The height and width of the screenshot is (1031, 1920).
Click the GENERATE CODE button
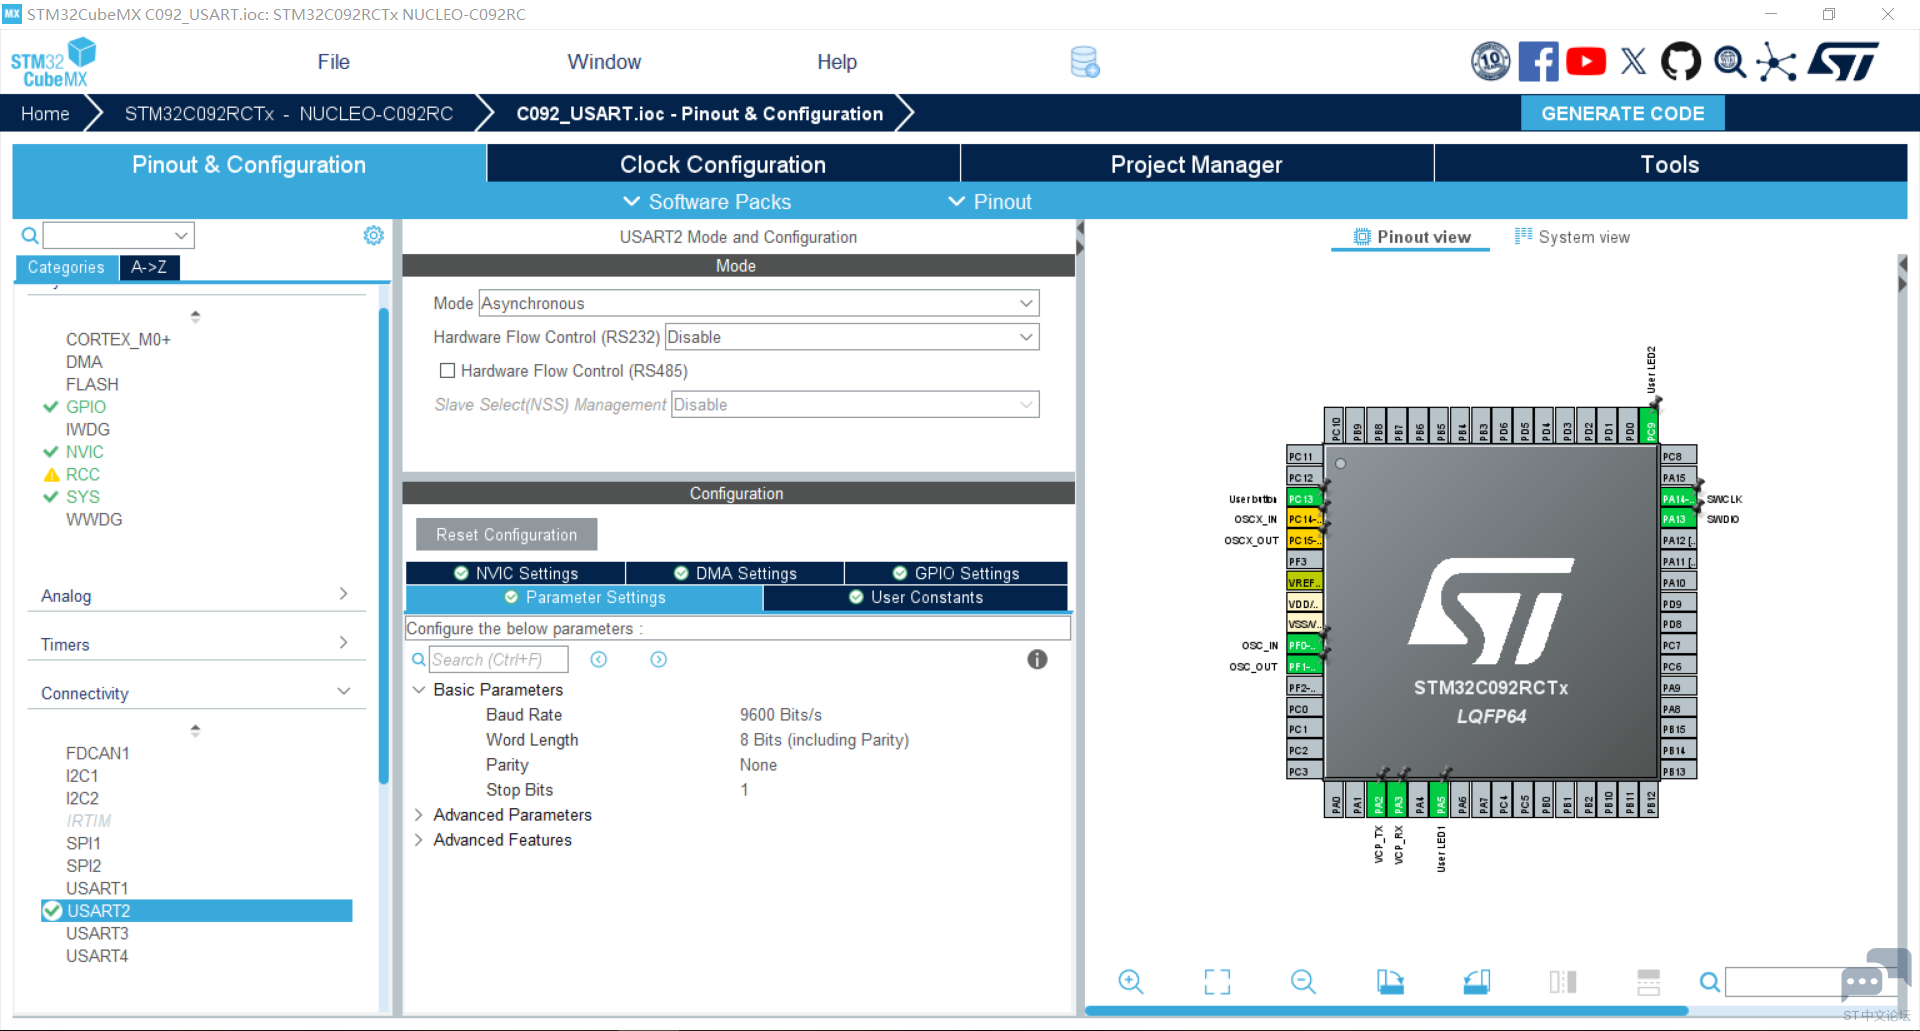pos(1622,113)
